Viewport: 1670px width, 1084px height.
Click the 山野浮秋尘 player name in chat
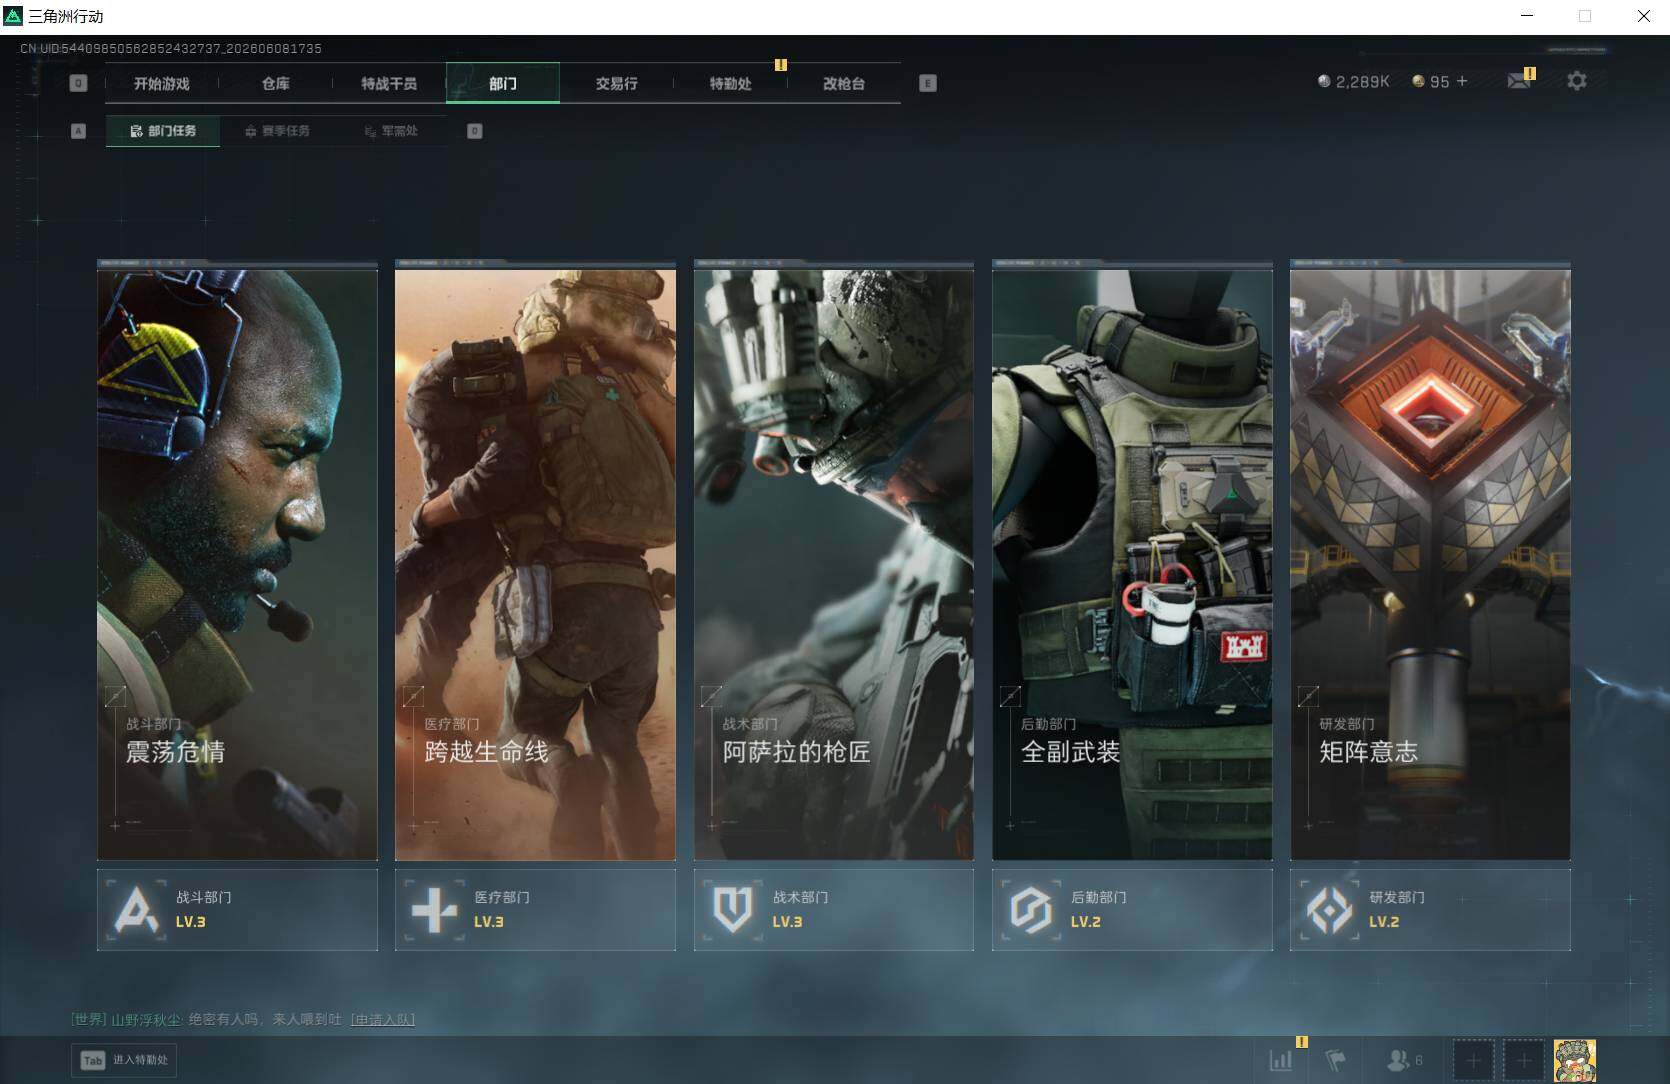point(146,1020)
